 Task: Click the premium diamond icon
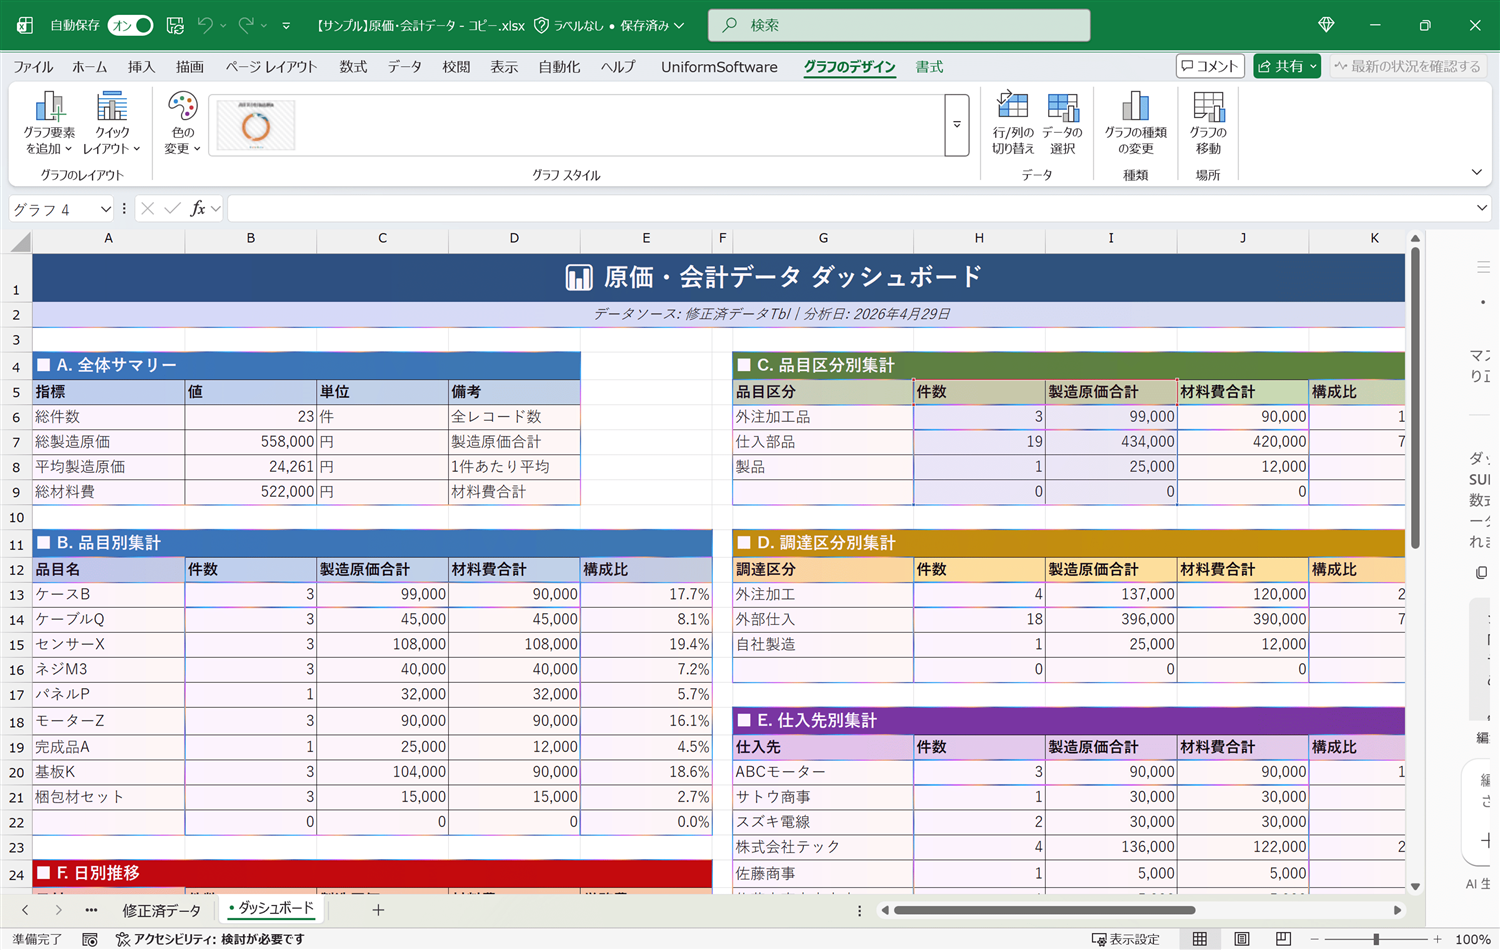click(1326, 25)
